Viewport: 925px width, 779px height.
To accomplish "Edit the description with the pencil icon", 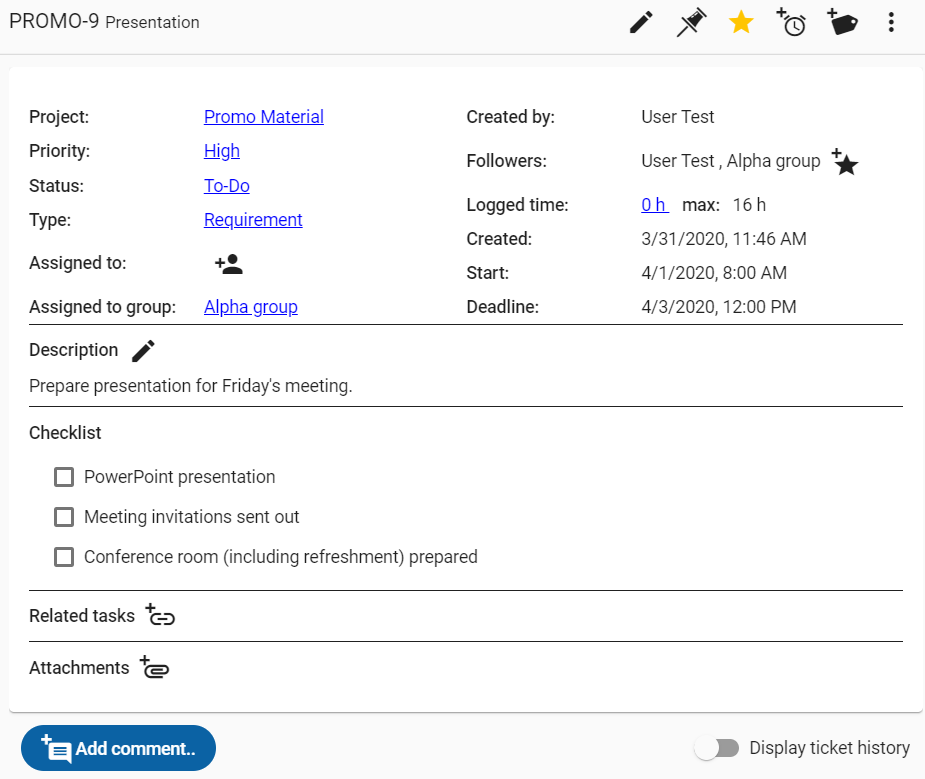I will [143, 350].
